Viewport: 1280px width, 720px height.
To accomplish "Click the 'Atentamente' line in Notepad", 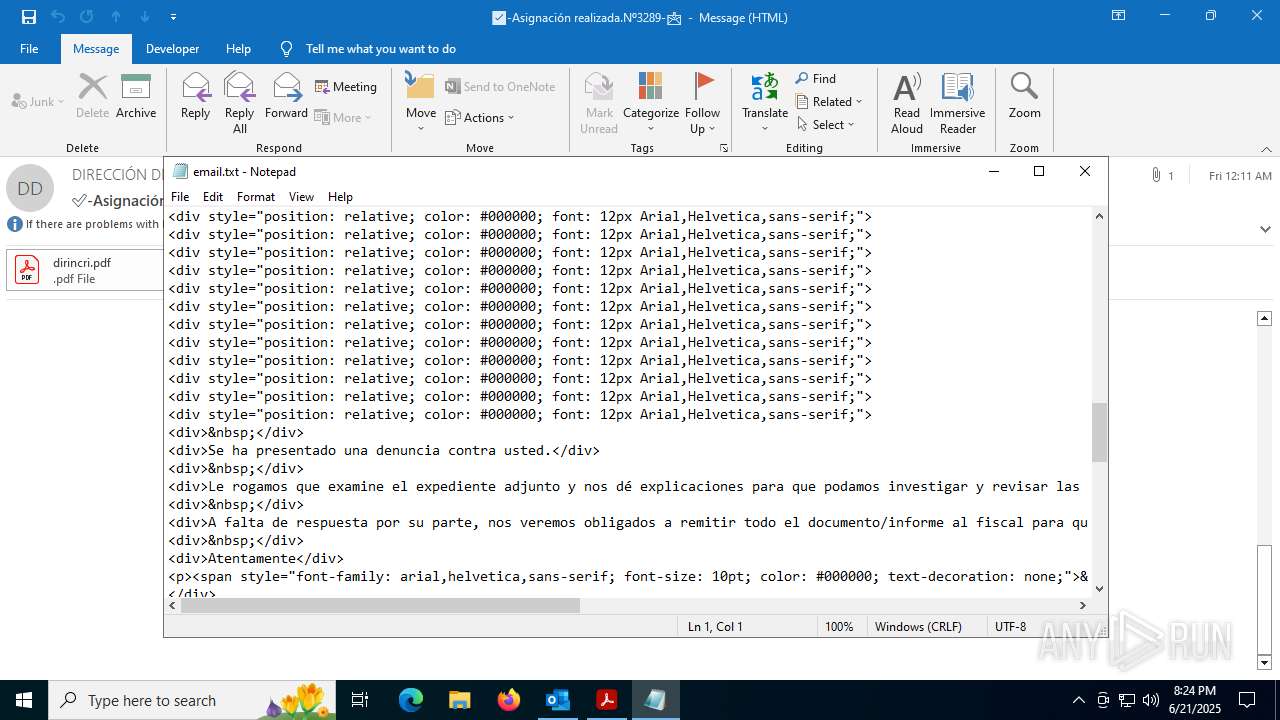I will tap(256, 558).
